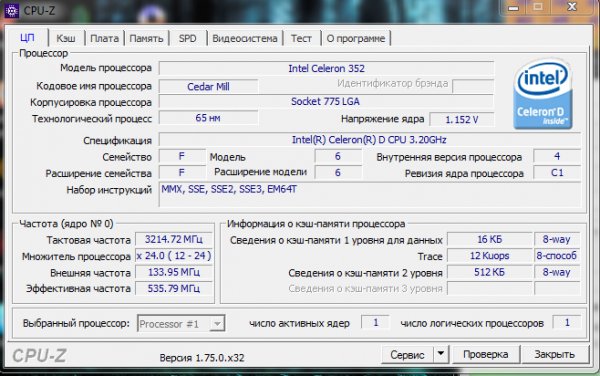Viewport: 600px width, 376px height.
Task: Click the 65 нм technology value
Action: click(x=208, y=118)
